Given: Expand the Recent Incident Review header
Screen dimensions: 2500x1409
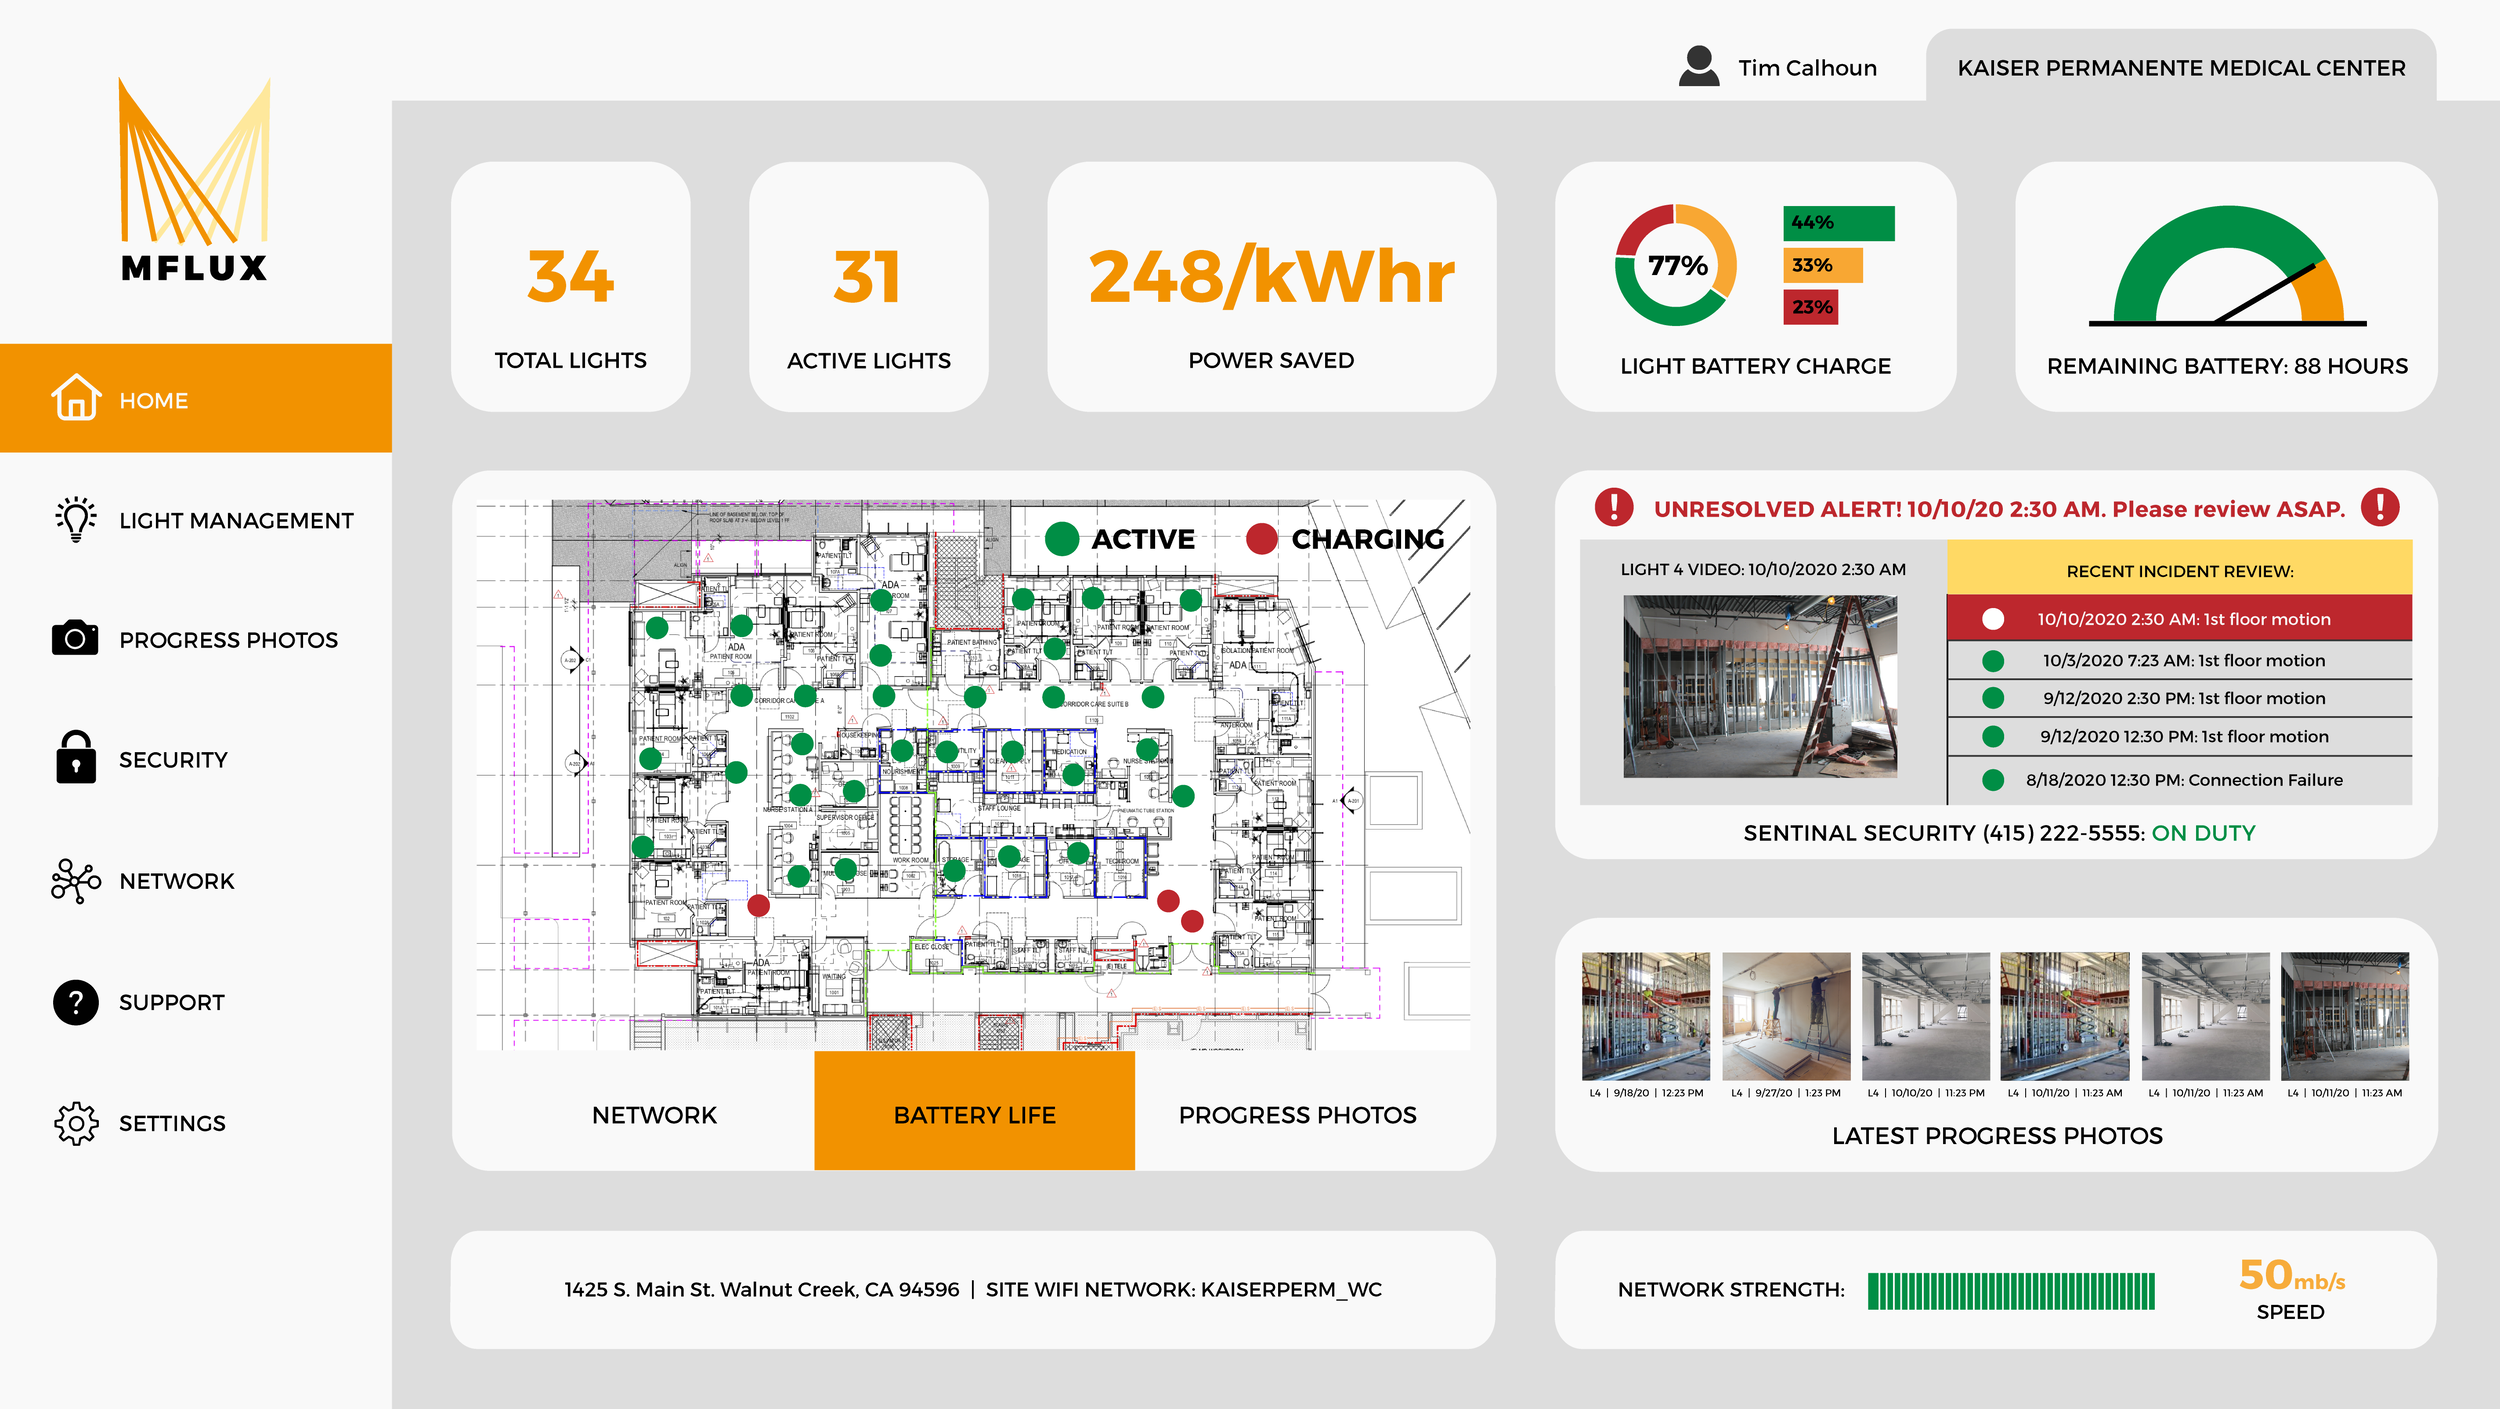Looking at the screenshot, I should pyautogui.click(x=2184, y=571).
